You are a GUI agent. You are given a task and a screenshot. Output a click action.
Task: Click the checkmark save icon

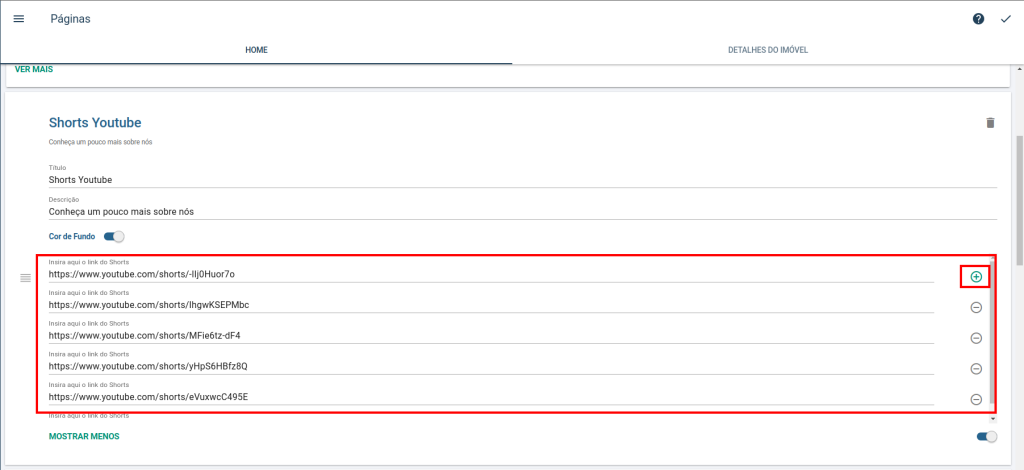point(1006,19)
